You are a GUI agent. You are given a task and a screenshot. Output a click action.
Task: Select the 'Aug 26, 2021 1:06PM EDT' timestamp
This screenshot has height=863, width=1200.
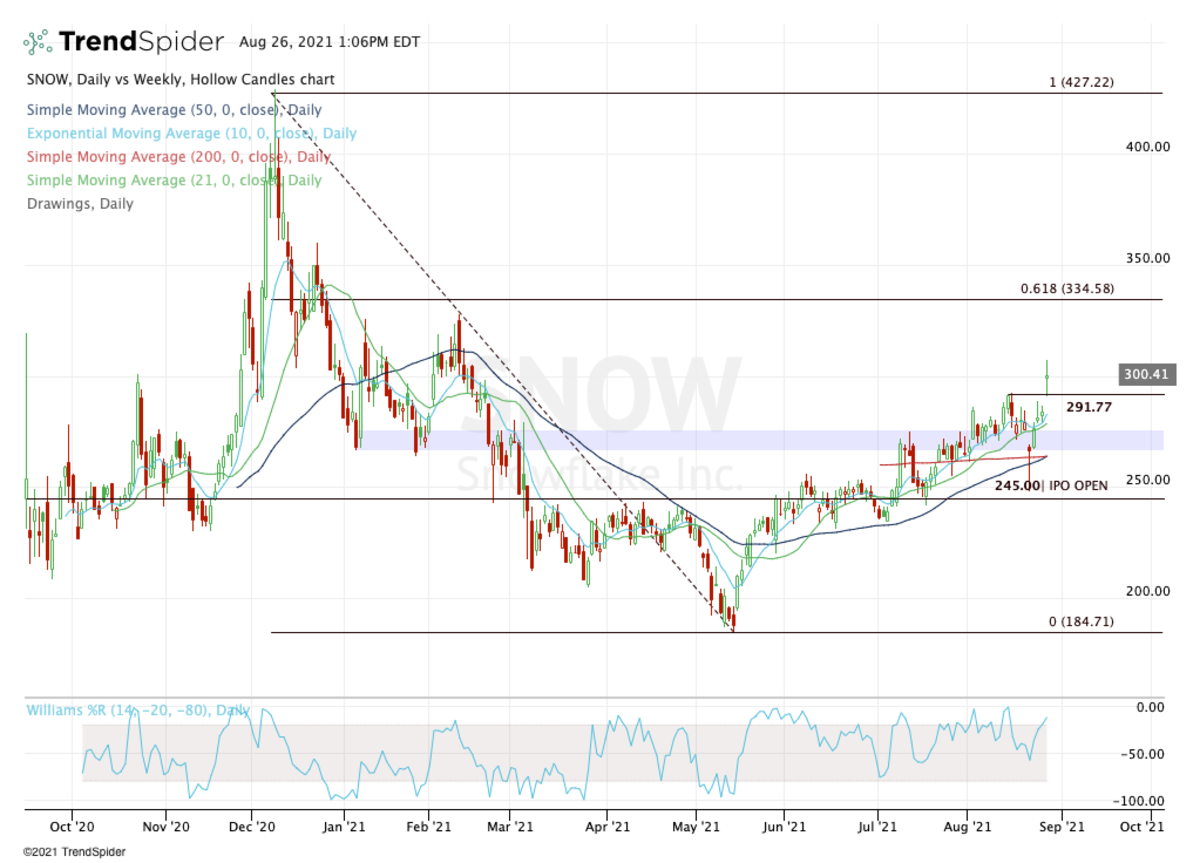point(330,42)
